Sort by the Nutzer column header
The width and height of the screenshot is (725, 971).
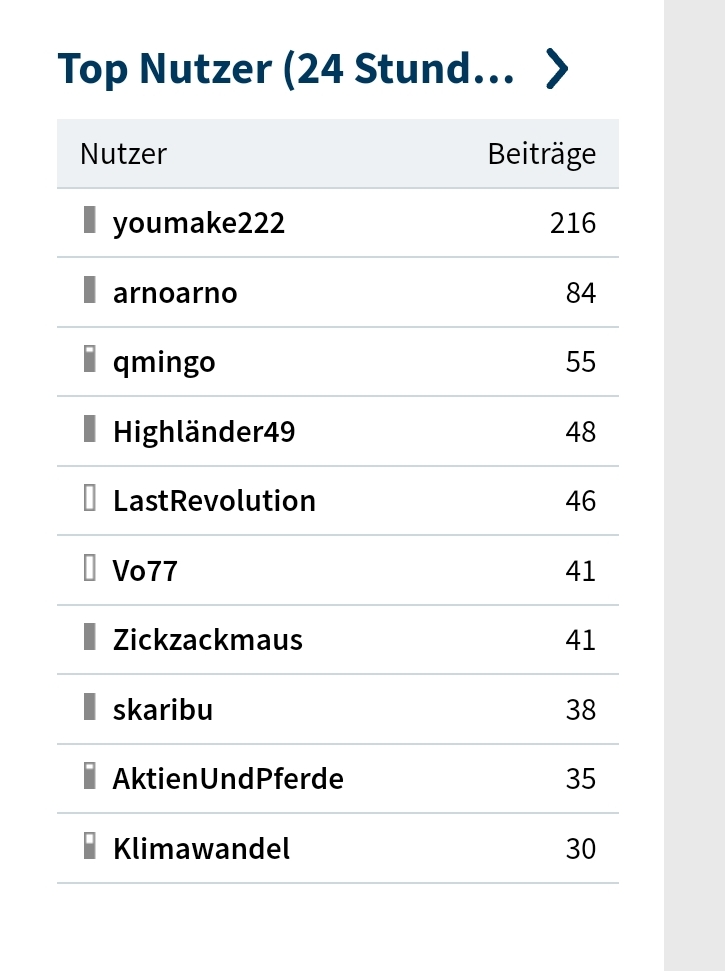click(121, 153)
